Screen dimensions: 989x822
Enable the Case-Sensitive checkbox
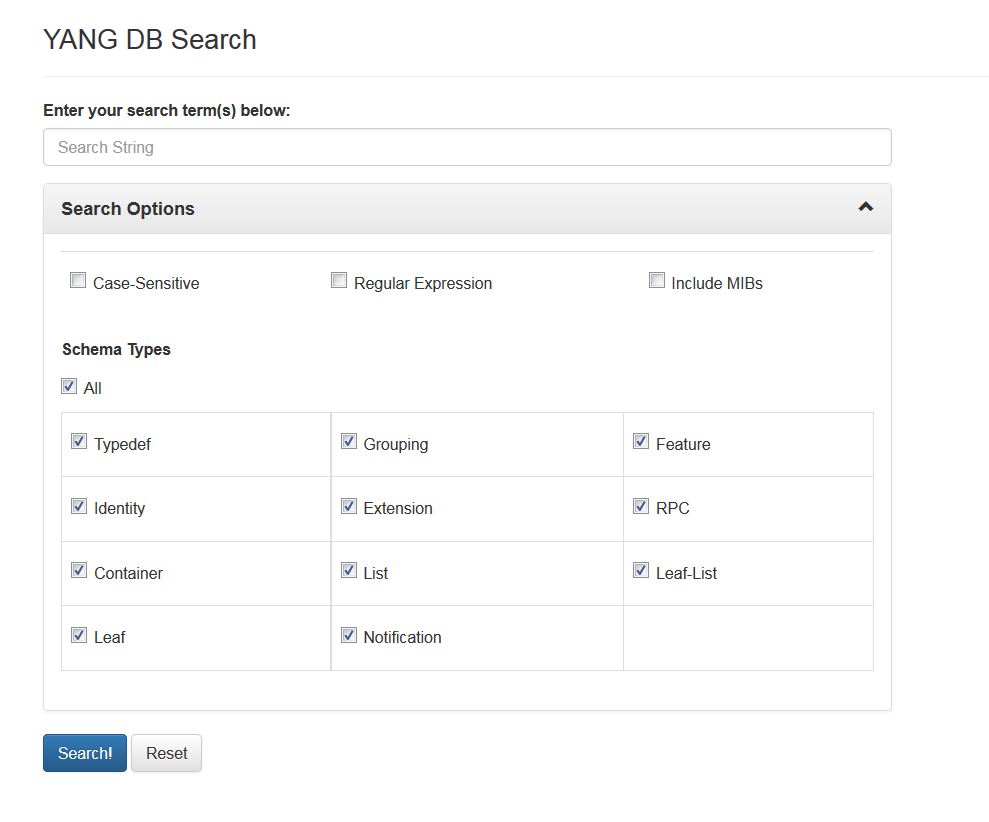click(x=78, y=280)
